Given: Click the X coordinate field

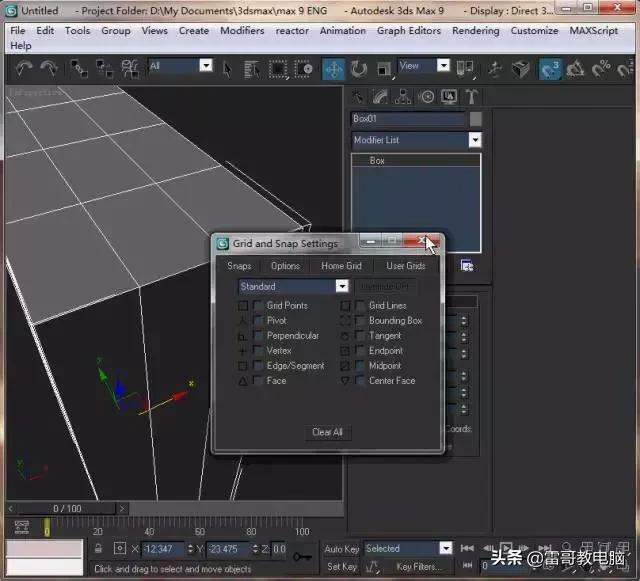Looking at the screenshot, I should [162, 549].
